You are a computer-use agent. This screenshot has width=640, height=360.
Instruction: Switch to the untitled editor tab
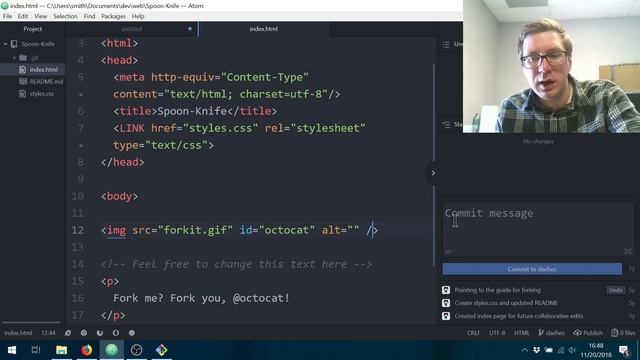pos(131,29)
